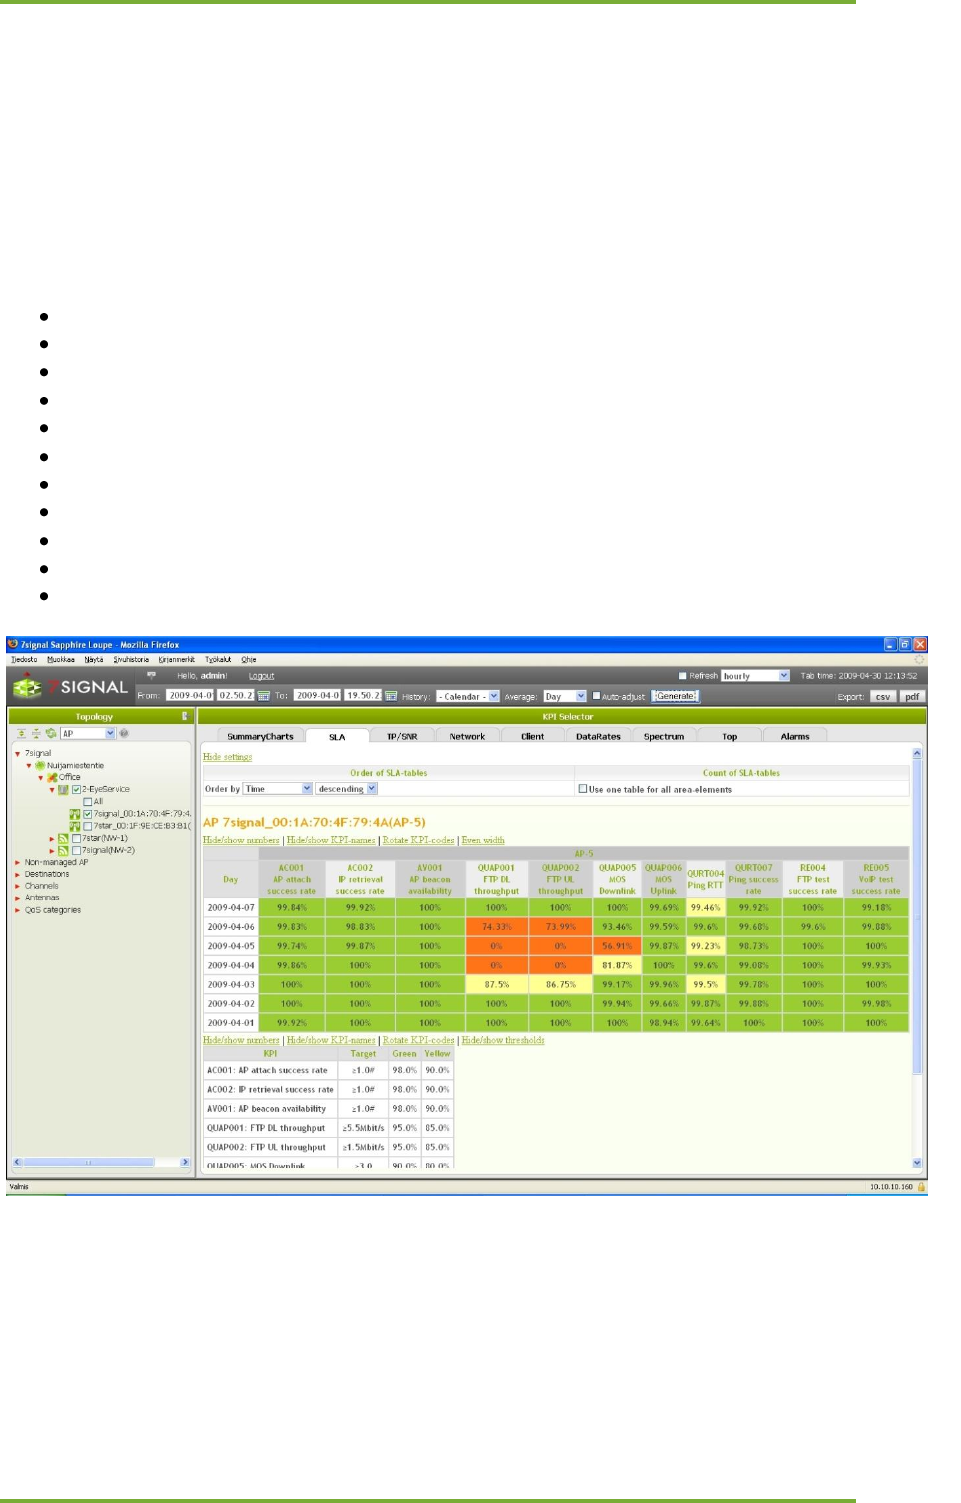The height and width of the screenshot is (1503, 961).
Task: Expand the Destinations tree node
Action: (17, 874)
